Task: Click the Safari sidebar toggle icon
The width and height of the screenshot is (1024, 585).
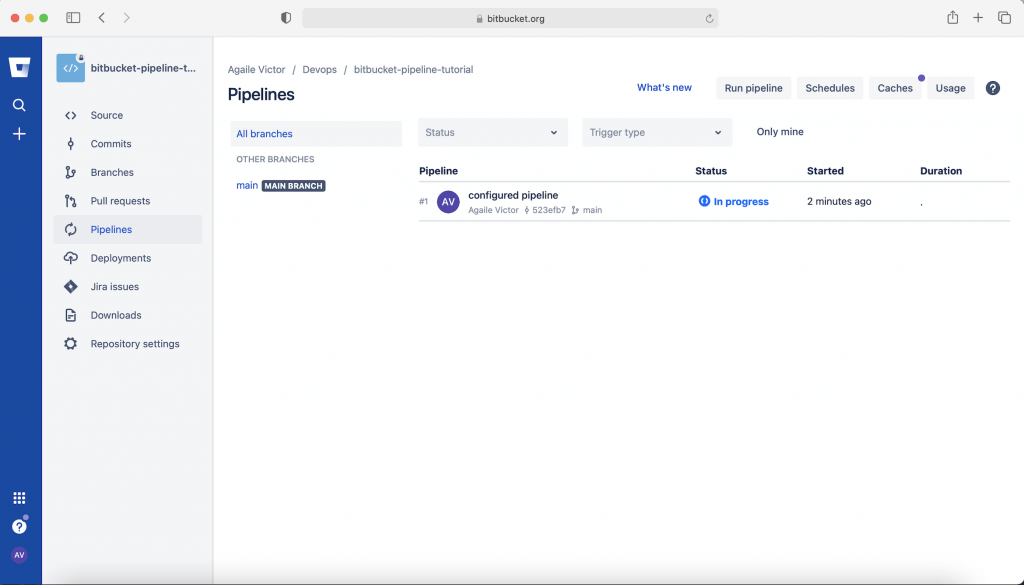Action: [x=73, y=18]
